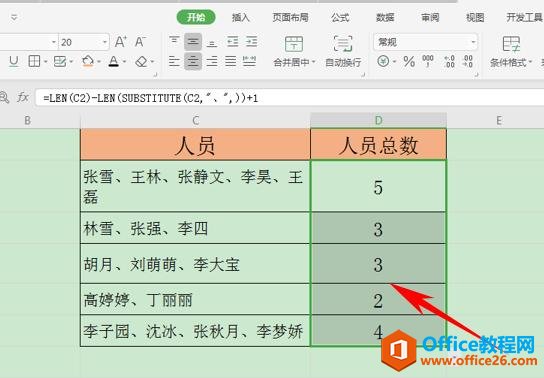Open the 常规 number format dropdown
The image size is (544, 378).
click(473, 42)
